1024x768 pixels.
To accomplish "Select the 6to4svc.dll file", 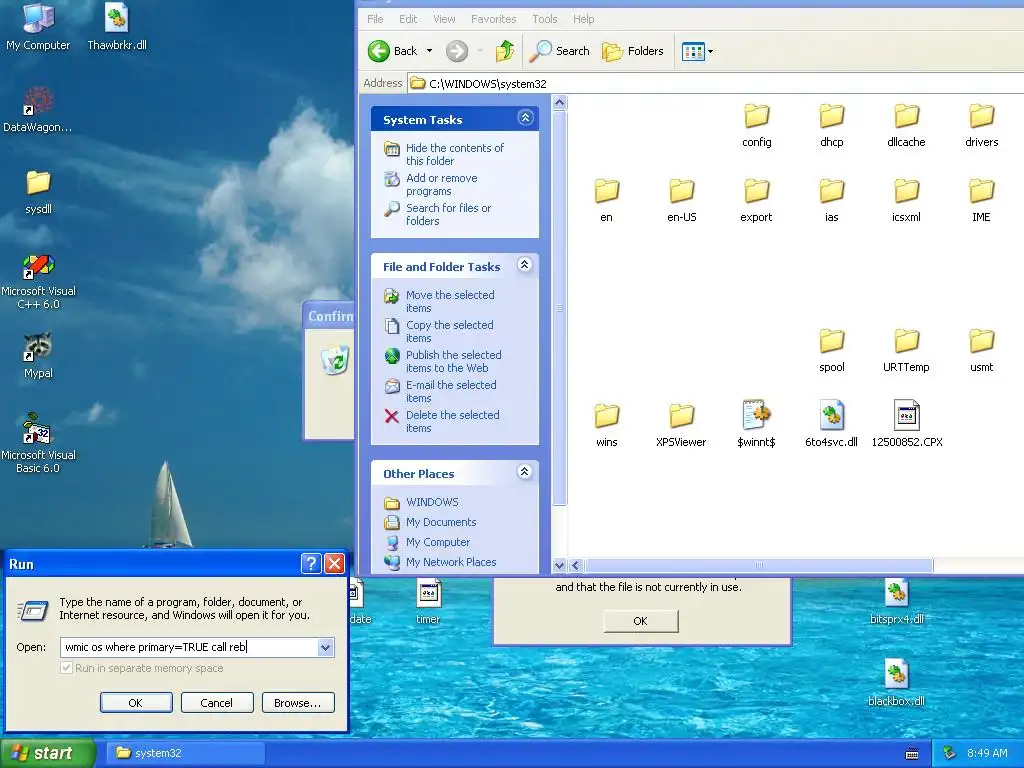I will pyautogui.click(x=831, y=424).
